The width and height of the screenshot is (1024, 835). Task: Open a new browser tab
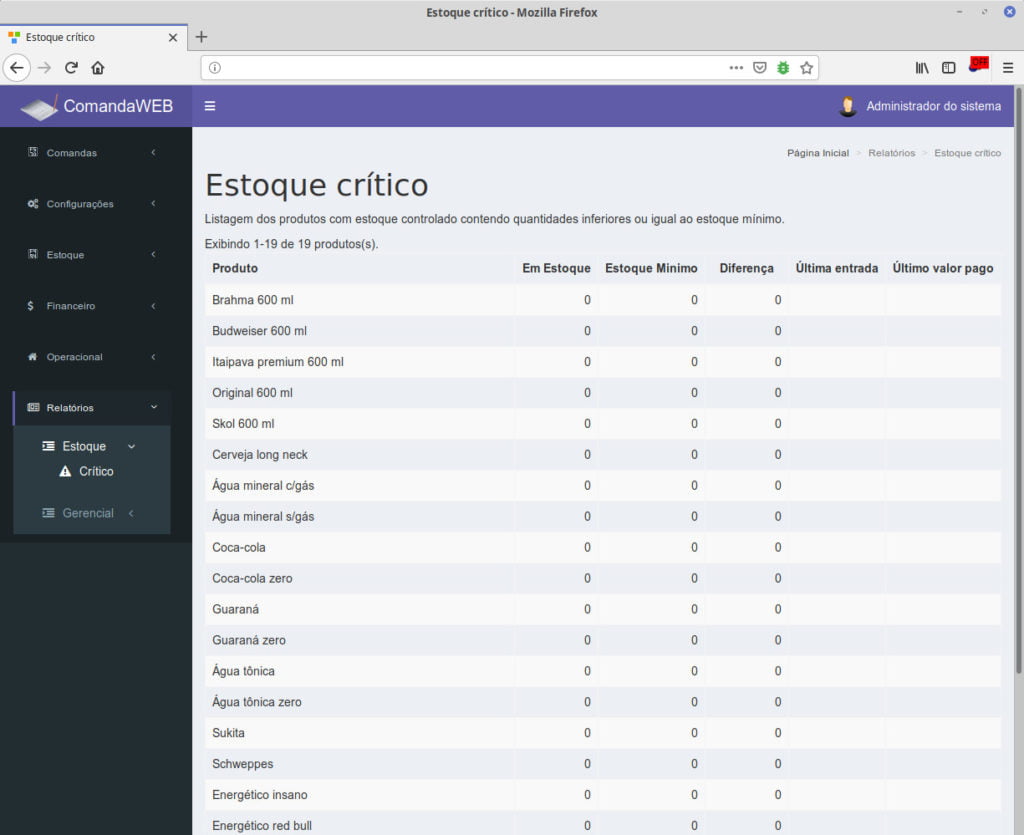click(x=201, y=37)
